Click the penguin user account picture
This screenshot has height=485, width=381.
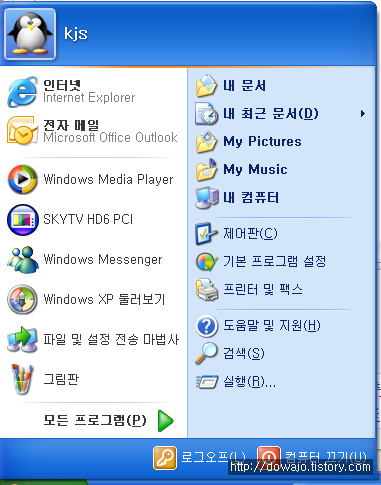[x=30, y=34]
